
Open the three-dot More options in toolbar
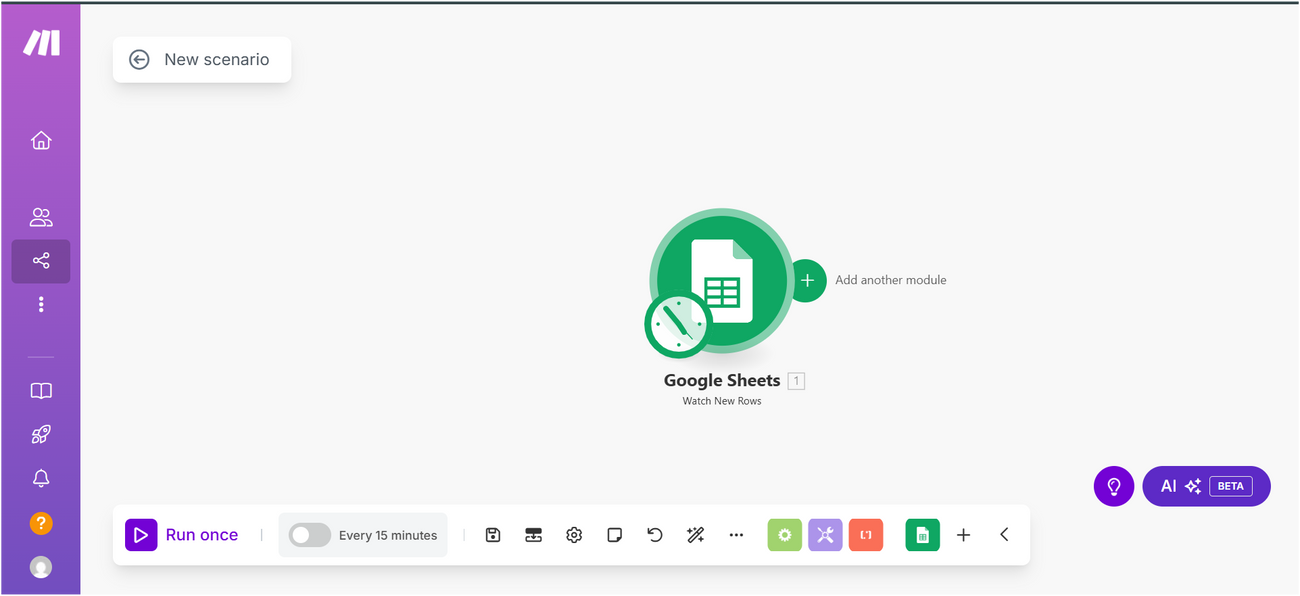737,535
